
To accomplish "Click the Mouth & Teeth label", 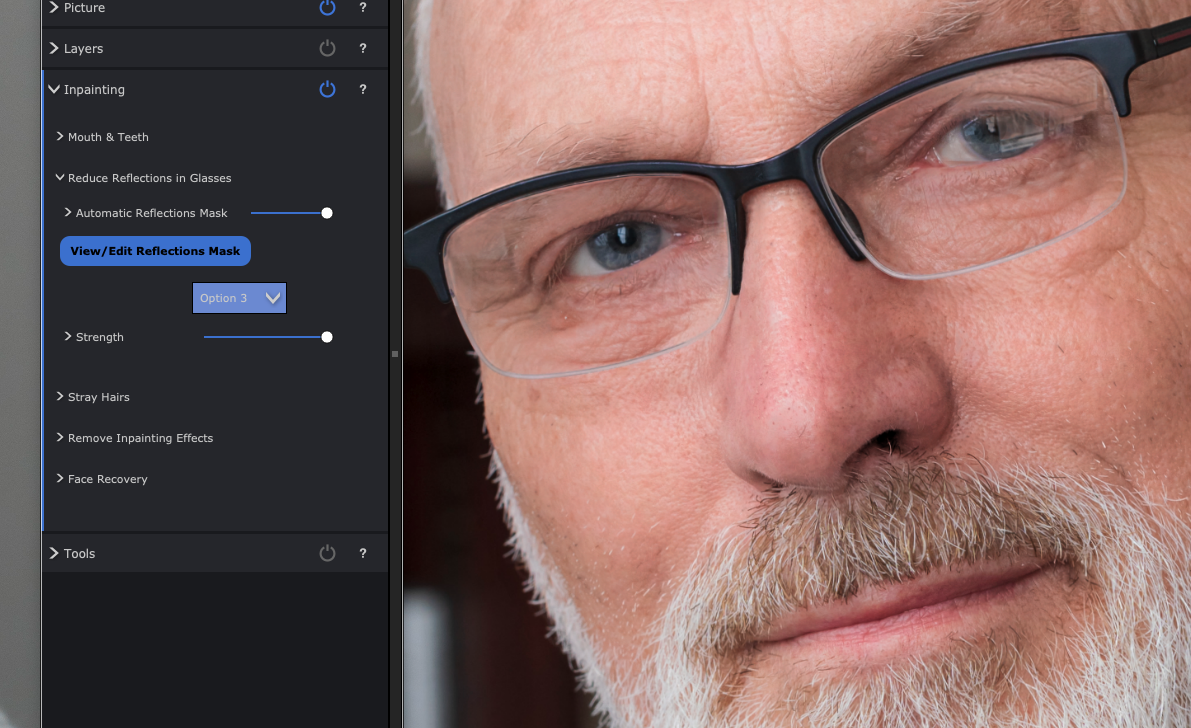I will click(x=109, y=137).
